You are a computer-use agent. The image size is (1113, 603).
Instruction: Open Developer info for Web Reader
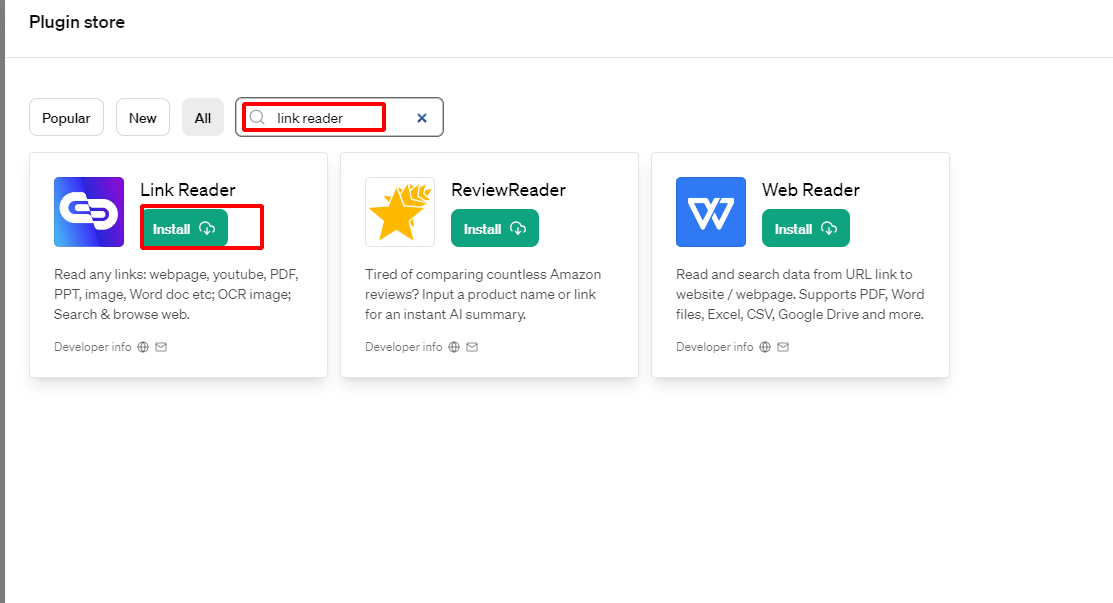714,346
